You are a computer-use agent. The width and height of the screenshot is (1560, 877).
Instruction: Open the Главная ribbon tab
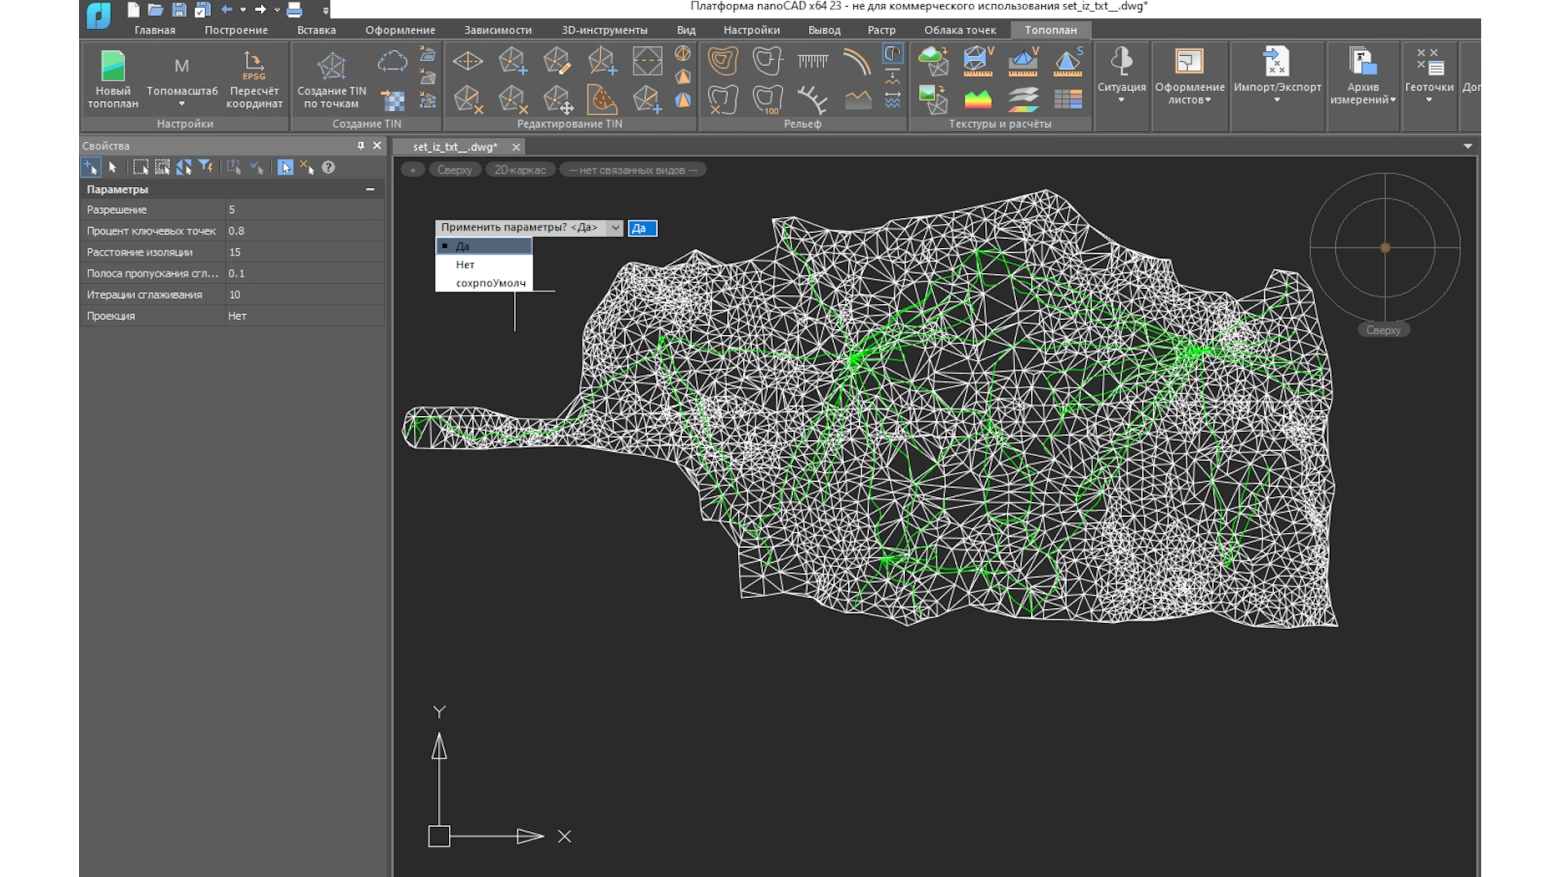(x=154, y=30)
